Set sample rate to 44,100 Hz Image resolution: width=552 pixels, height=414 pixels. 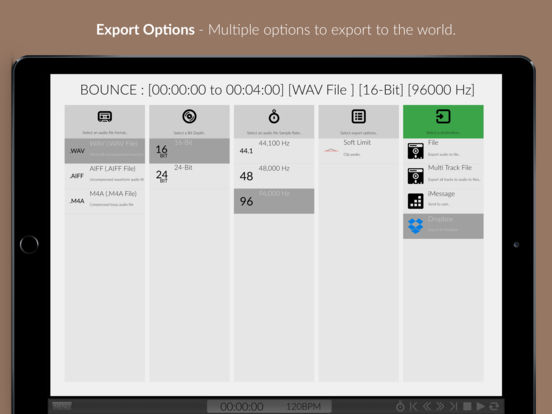coord(274,151)
